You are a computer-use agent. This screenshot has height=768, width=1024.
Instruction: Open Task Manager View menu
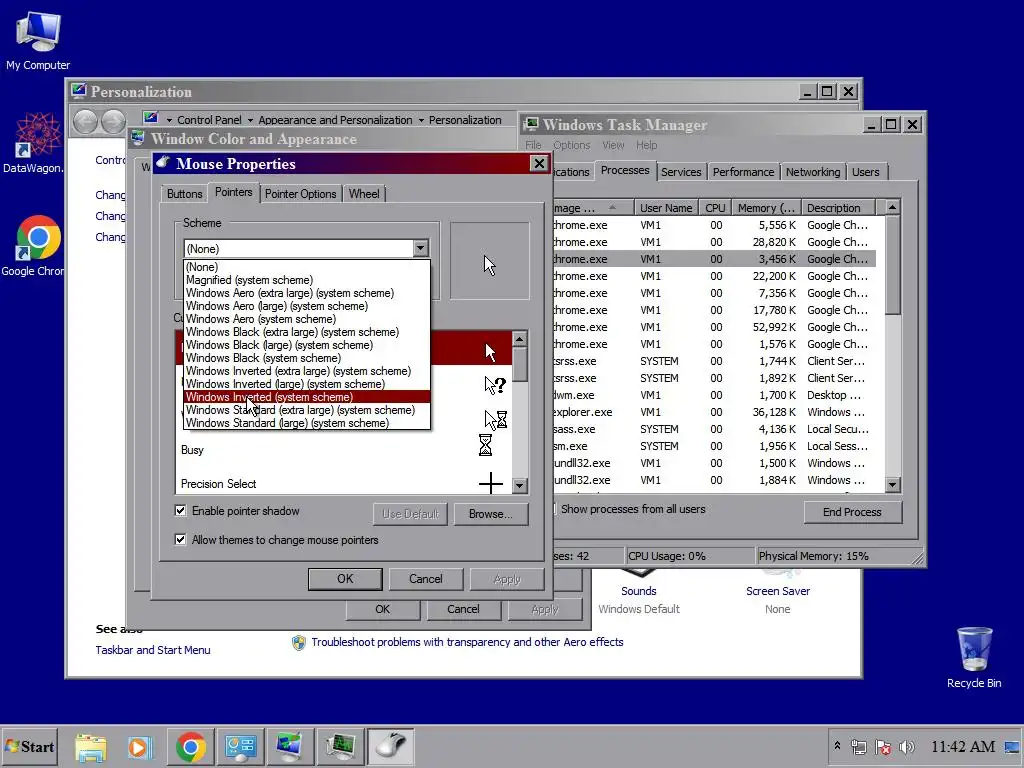click(613, 145)
